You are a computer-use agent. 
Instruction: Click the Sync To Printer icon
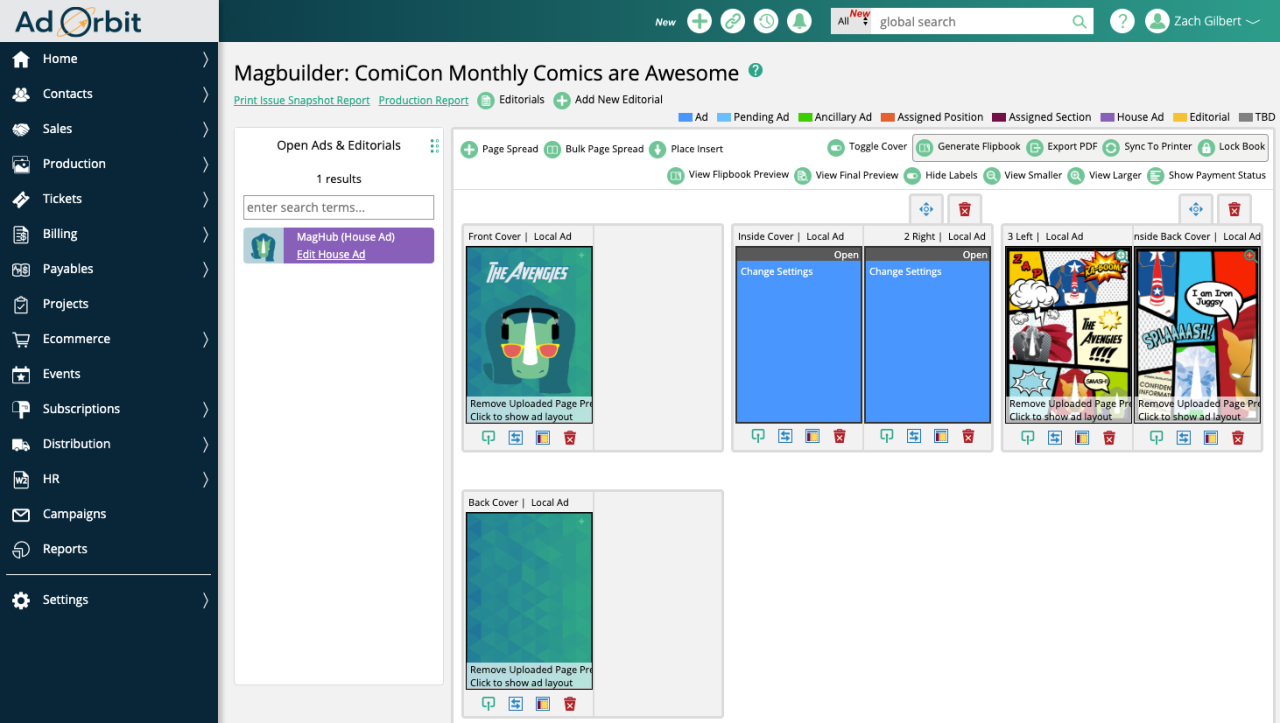pyautogui.click(x=1111, y=147)
